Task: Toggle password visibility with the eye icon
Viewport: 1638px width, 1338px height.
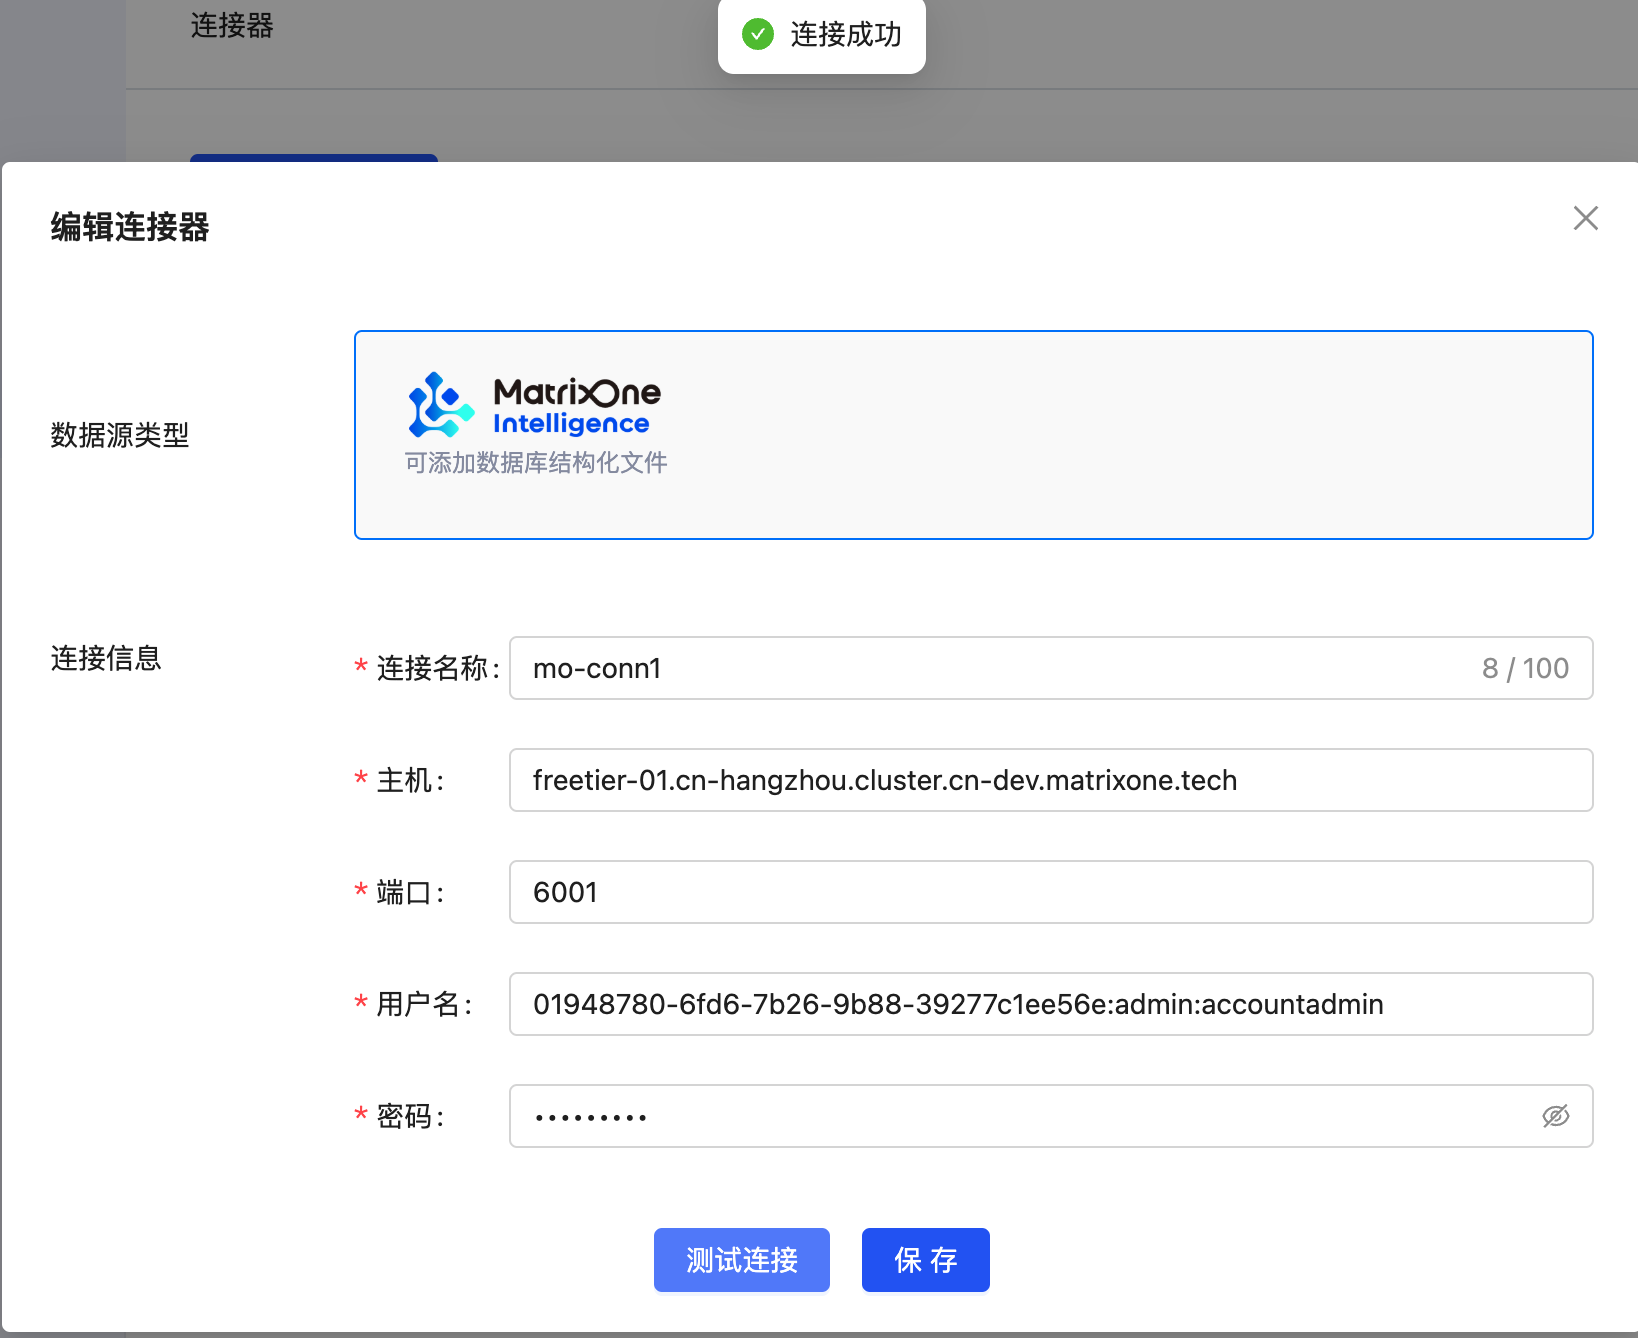Action: (1554, 1116)
